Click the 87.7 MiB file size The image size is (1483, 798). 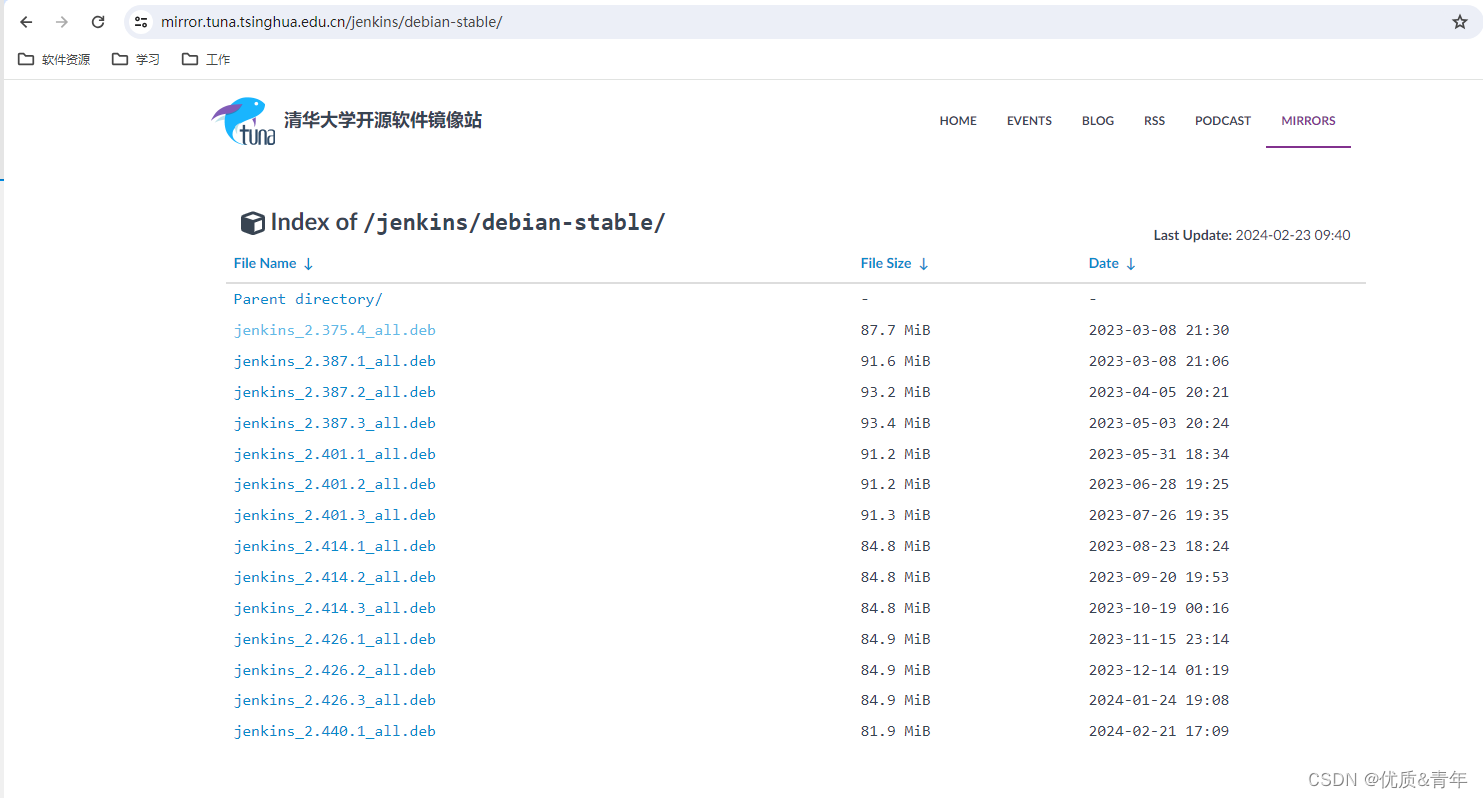(896, 330)
